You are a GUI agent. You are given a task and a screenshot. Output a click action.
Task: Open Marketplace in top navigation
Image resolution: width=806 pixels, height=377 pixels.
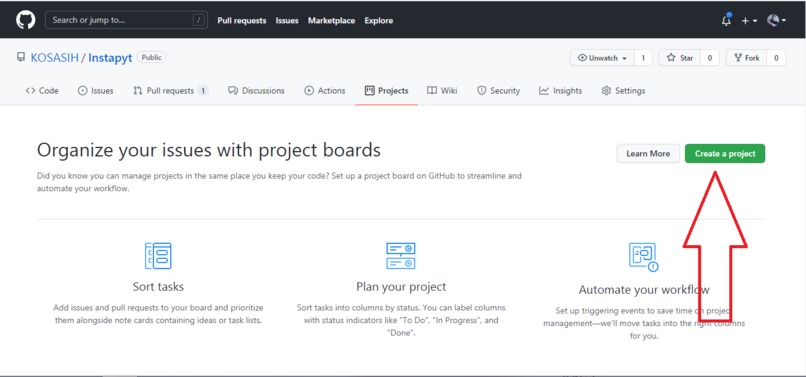tap(332, 21)
